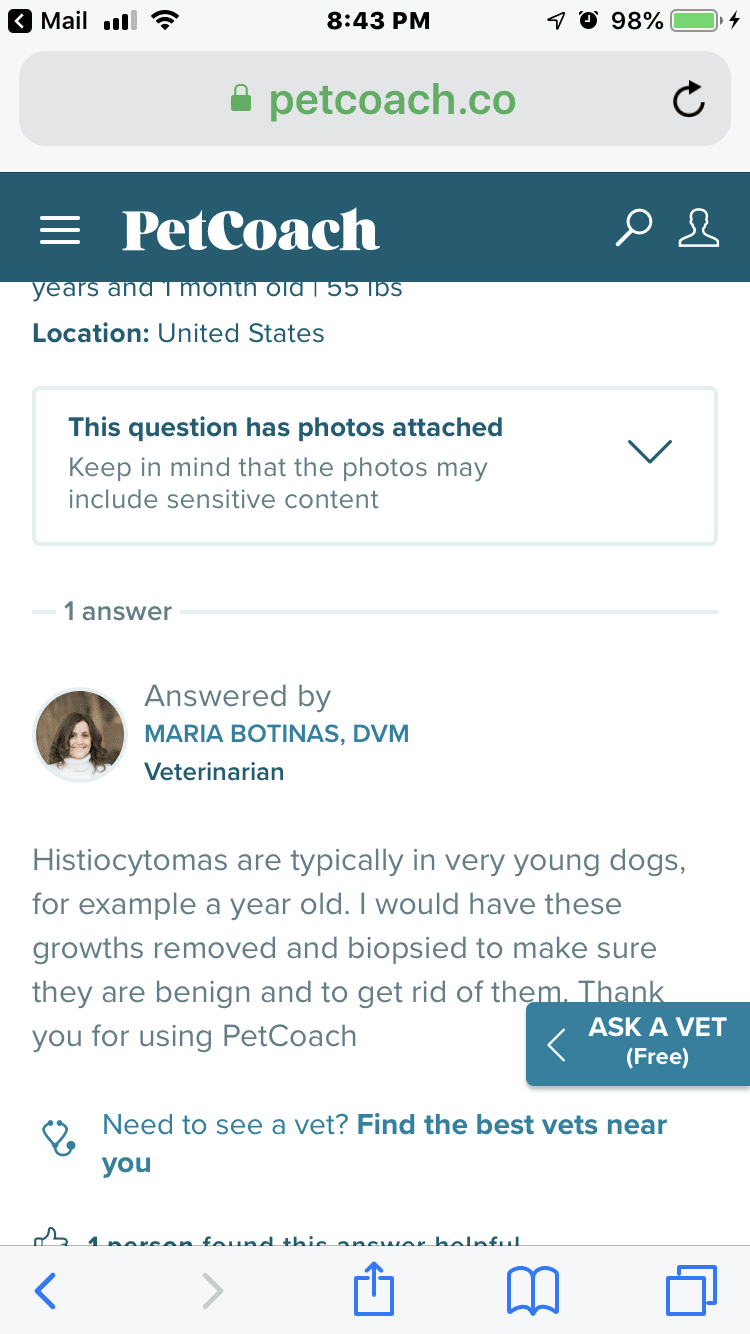The width and height of the screenshot is (750, 1334).
Task: Click the forward navigation chevron
Action: pos(210,1291)
